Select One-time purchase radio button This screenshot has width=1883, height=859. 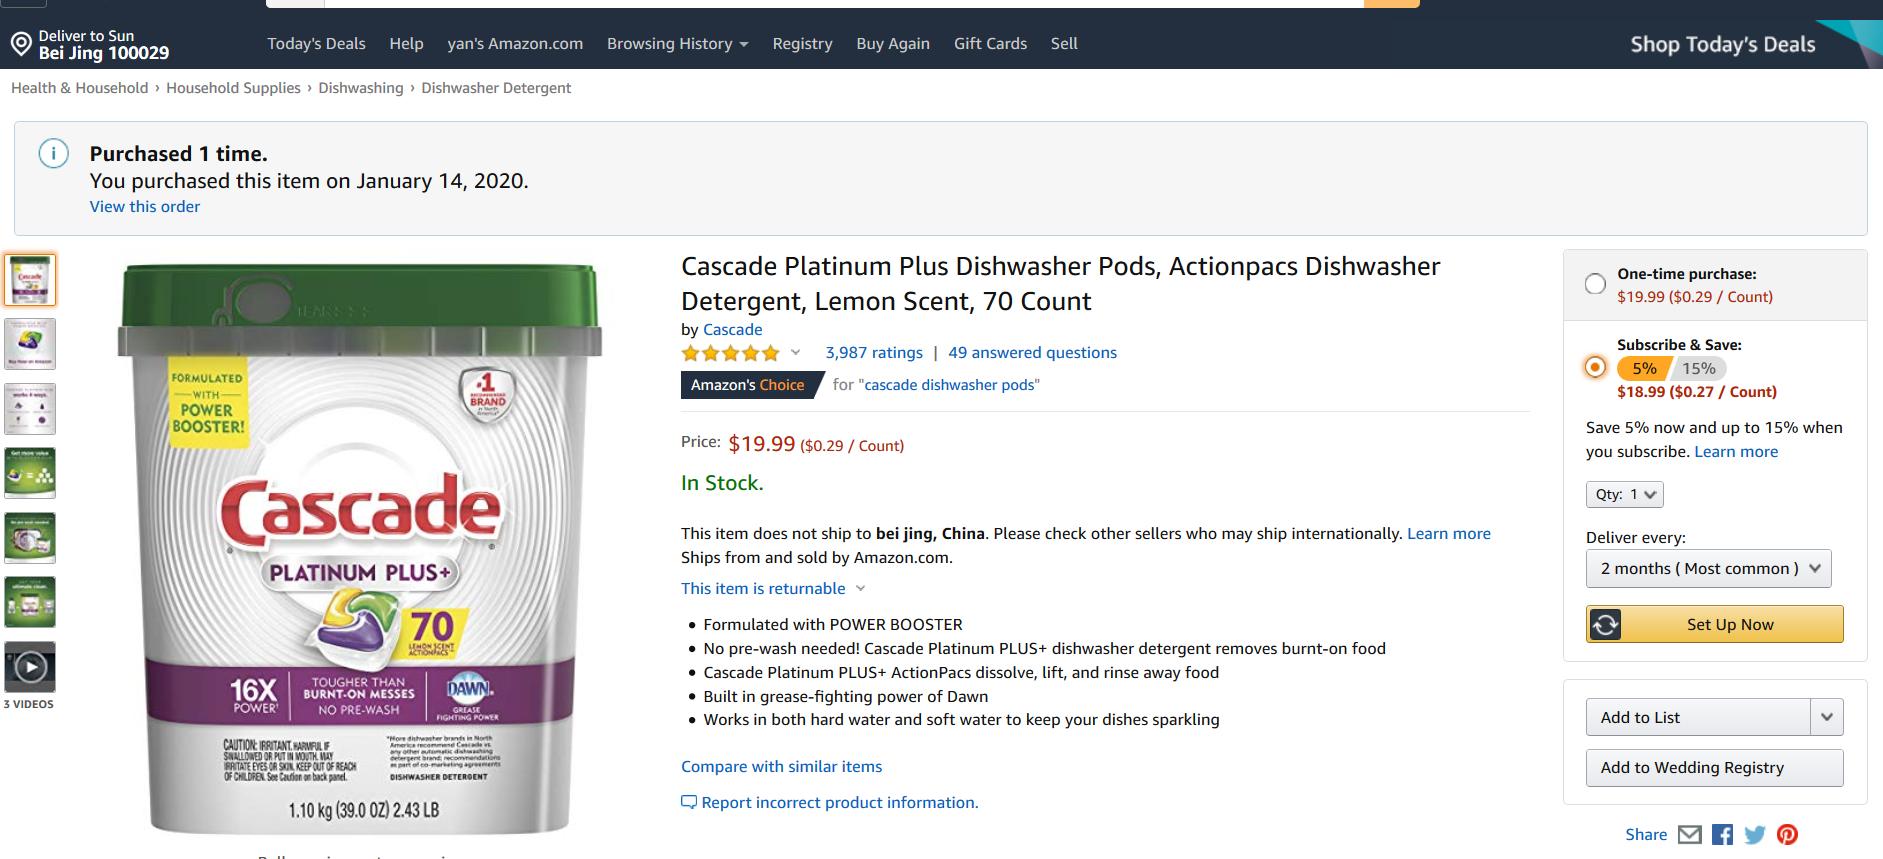[x=1595, y=284]
